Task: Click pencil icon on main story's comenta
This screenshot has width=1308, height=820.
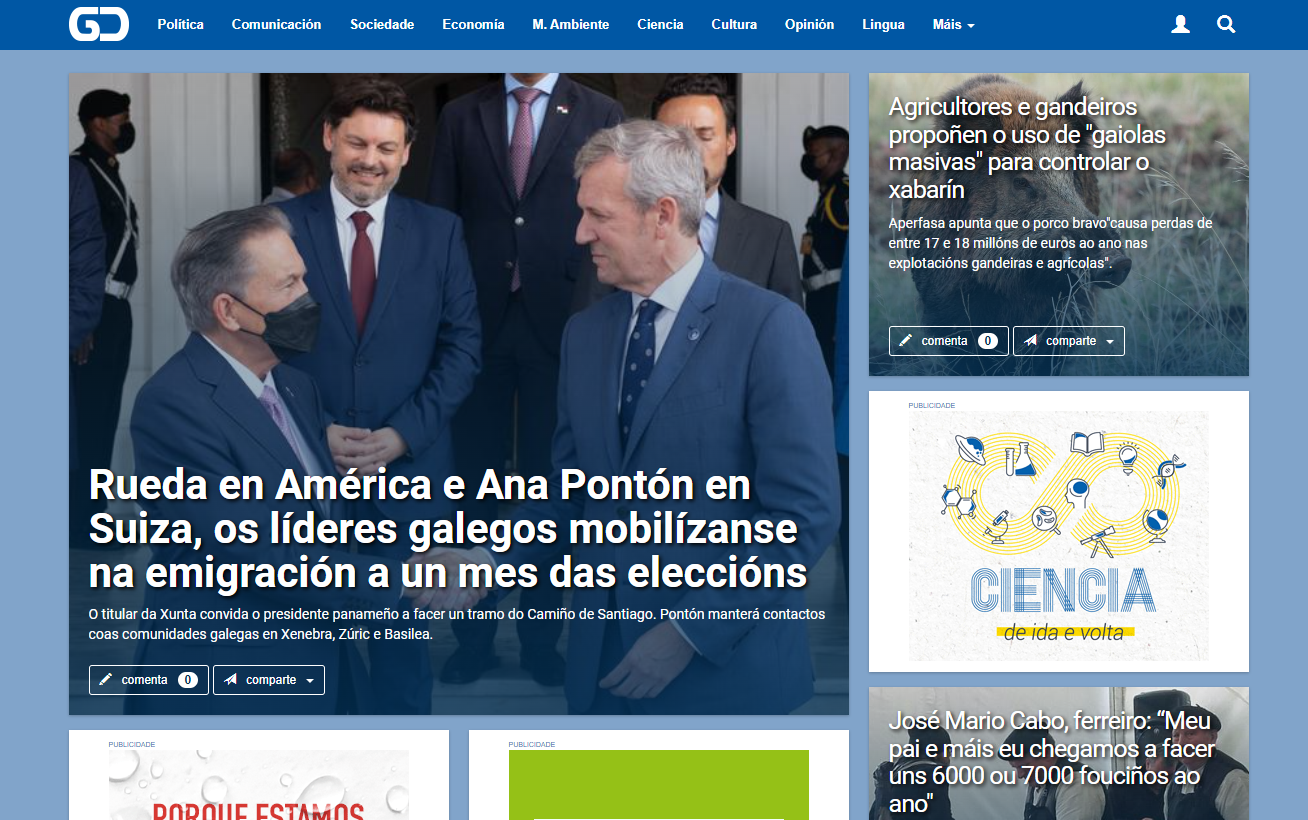Action: click(x=105, y=680)
